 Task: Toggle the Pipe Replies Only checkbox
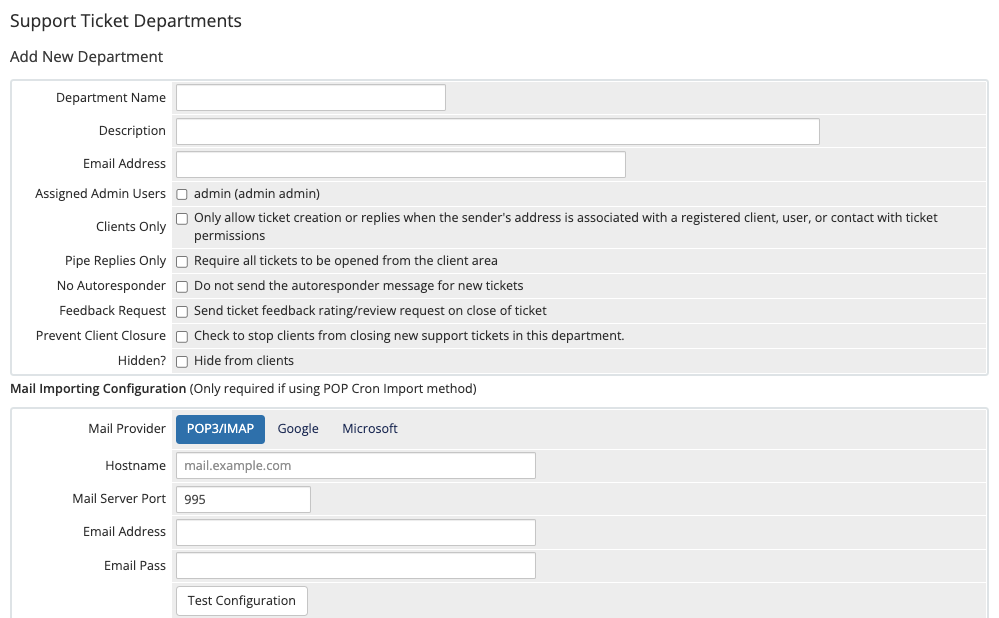click(x=182, y=262)
